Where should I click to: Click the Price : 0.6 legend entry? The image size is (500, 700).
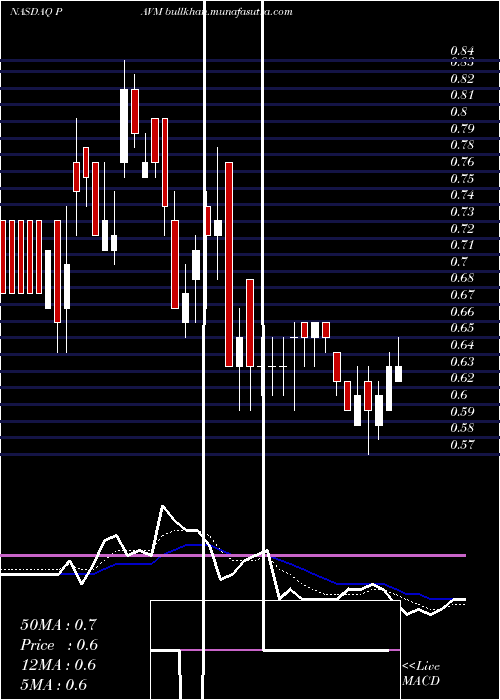[58, 645]
